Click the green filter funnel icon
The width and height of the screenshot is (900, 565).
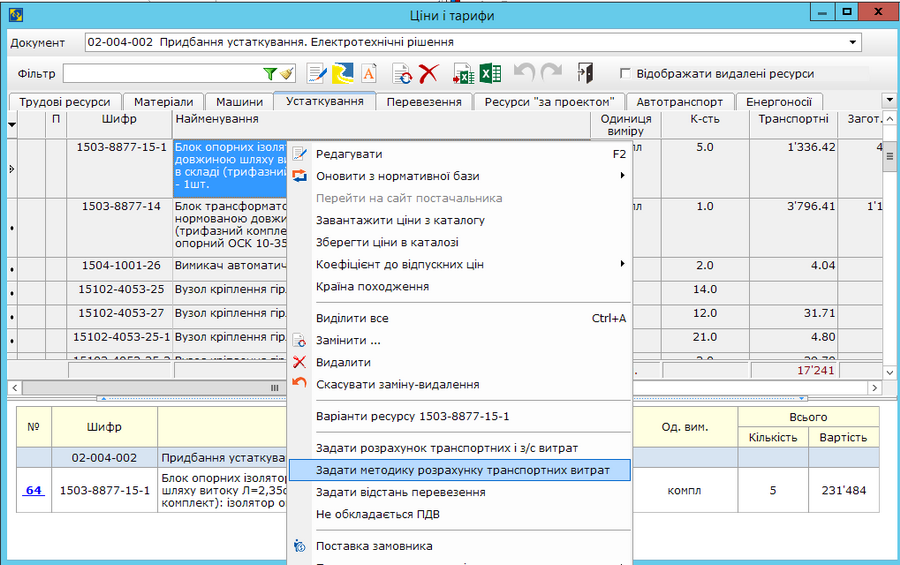[269, 74]
